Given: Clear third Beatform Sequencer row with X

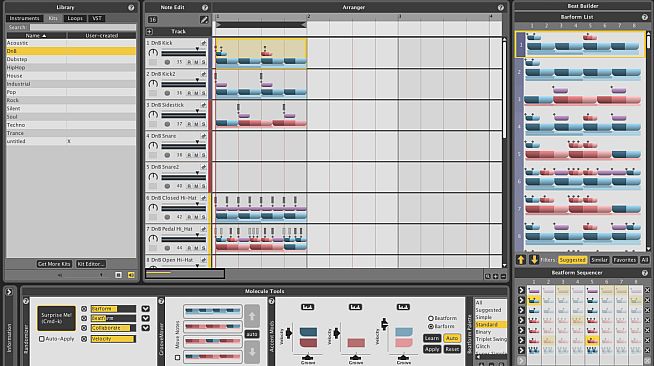Looking at the screenshot, I should pyautogui.click(x=647, y=310).
